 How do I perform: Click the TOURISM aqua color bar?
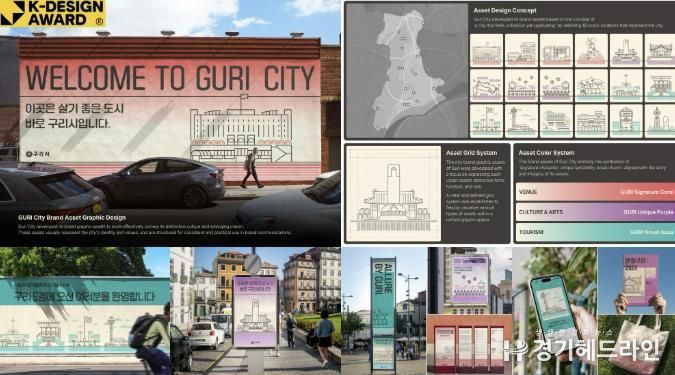tap(595, 232)
